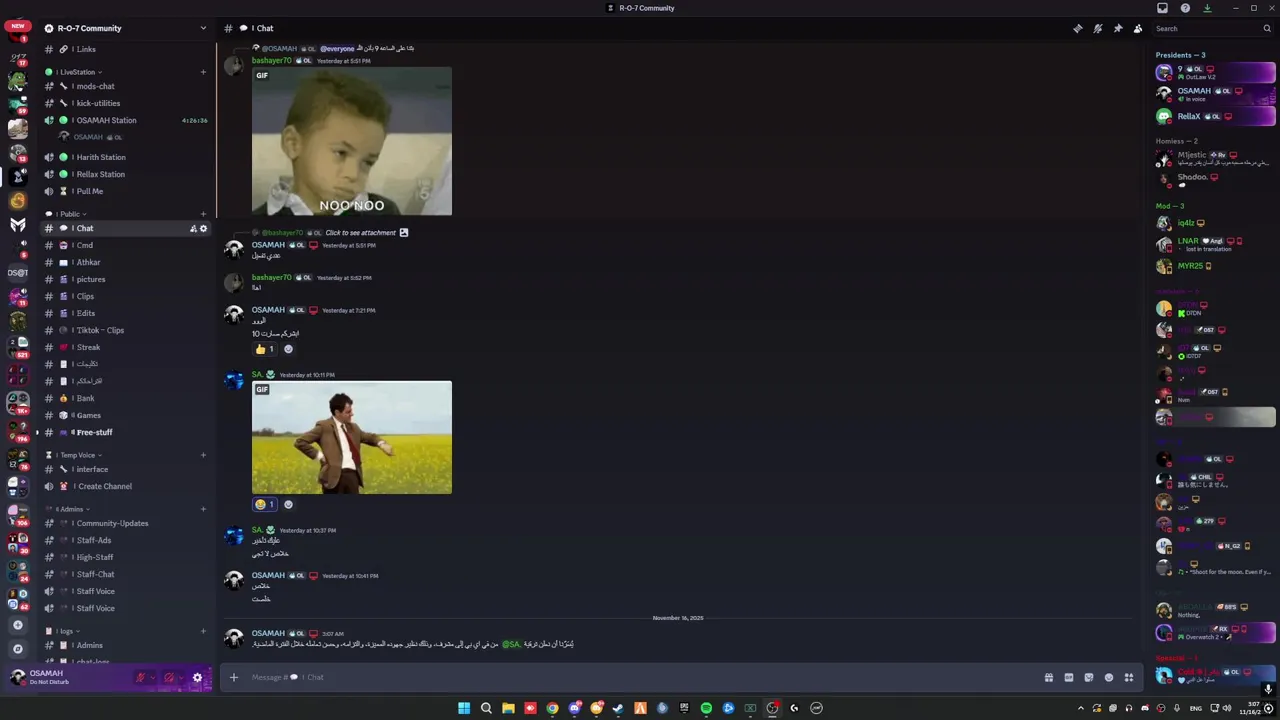Open the Community-Updates channel

126,523
